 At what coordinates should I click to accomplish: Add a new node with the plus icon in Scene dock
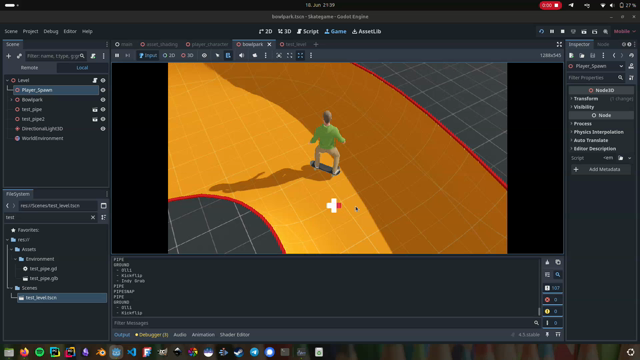click(9, 56)
